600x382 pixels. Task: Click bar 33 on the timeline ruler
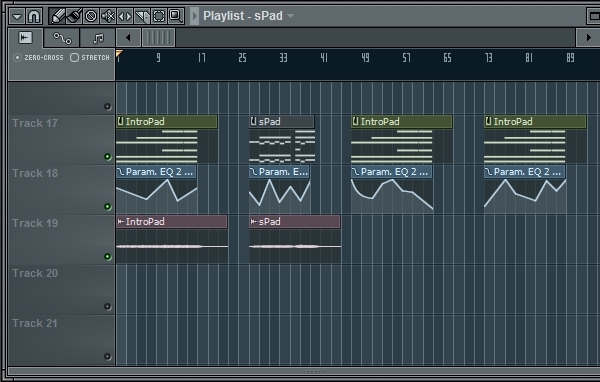(x=283, y=58)
